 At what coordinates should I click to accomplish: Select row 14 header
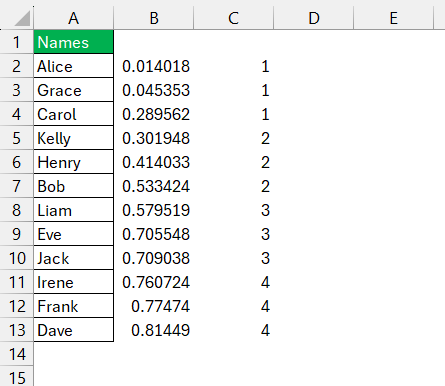[x=17, y=354]
